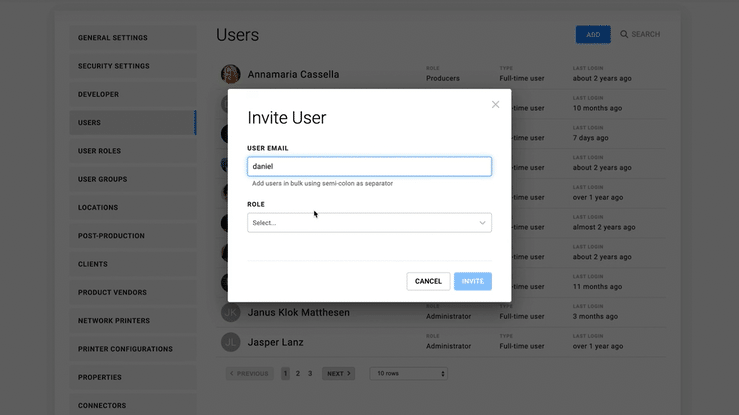Viewport: 739px width, 415px height.
Task: Open Product Vendors in sidebar
Action: [x=133, y=292]
